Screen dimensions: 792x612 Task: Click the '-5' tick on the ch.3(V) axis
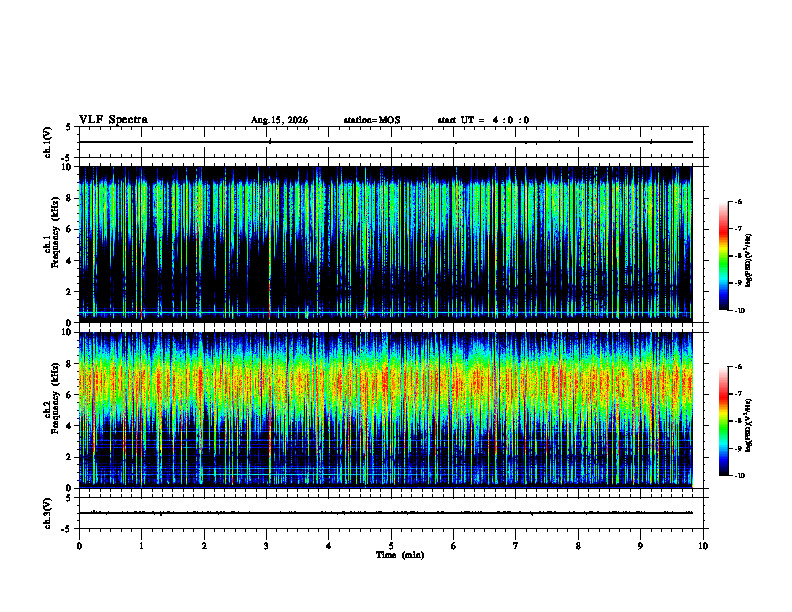coord(66,529)
